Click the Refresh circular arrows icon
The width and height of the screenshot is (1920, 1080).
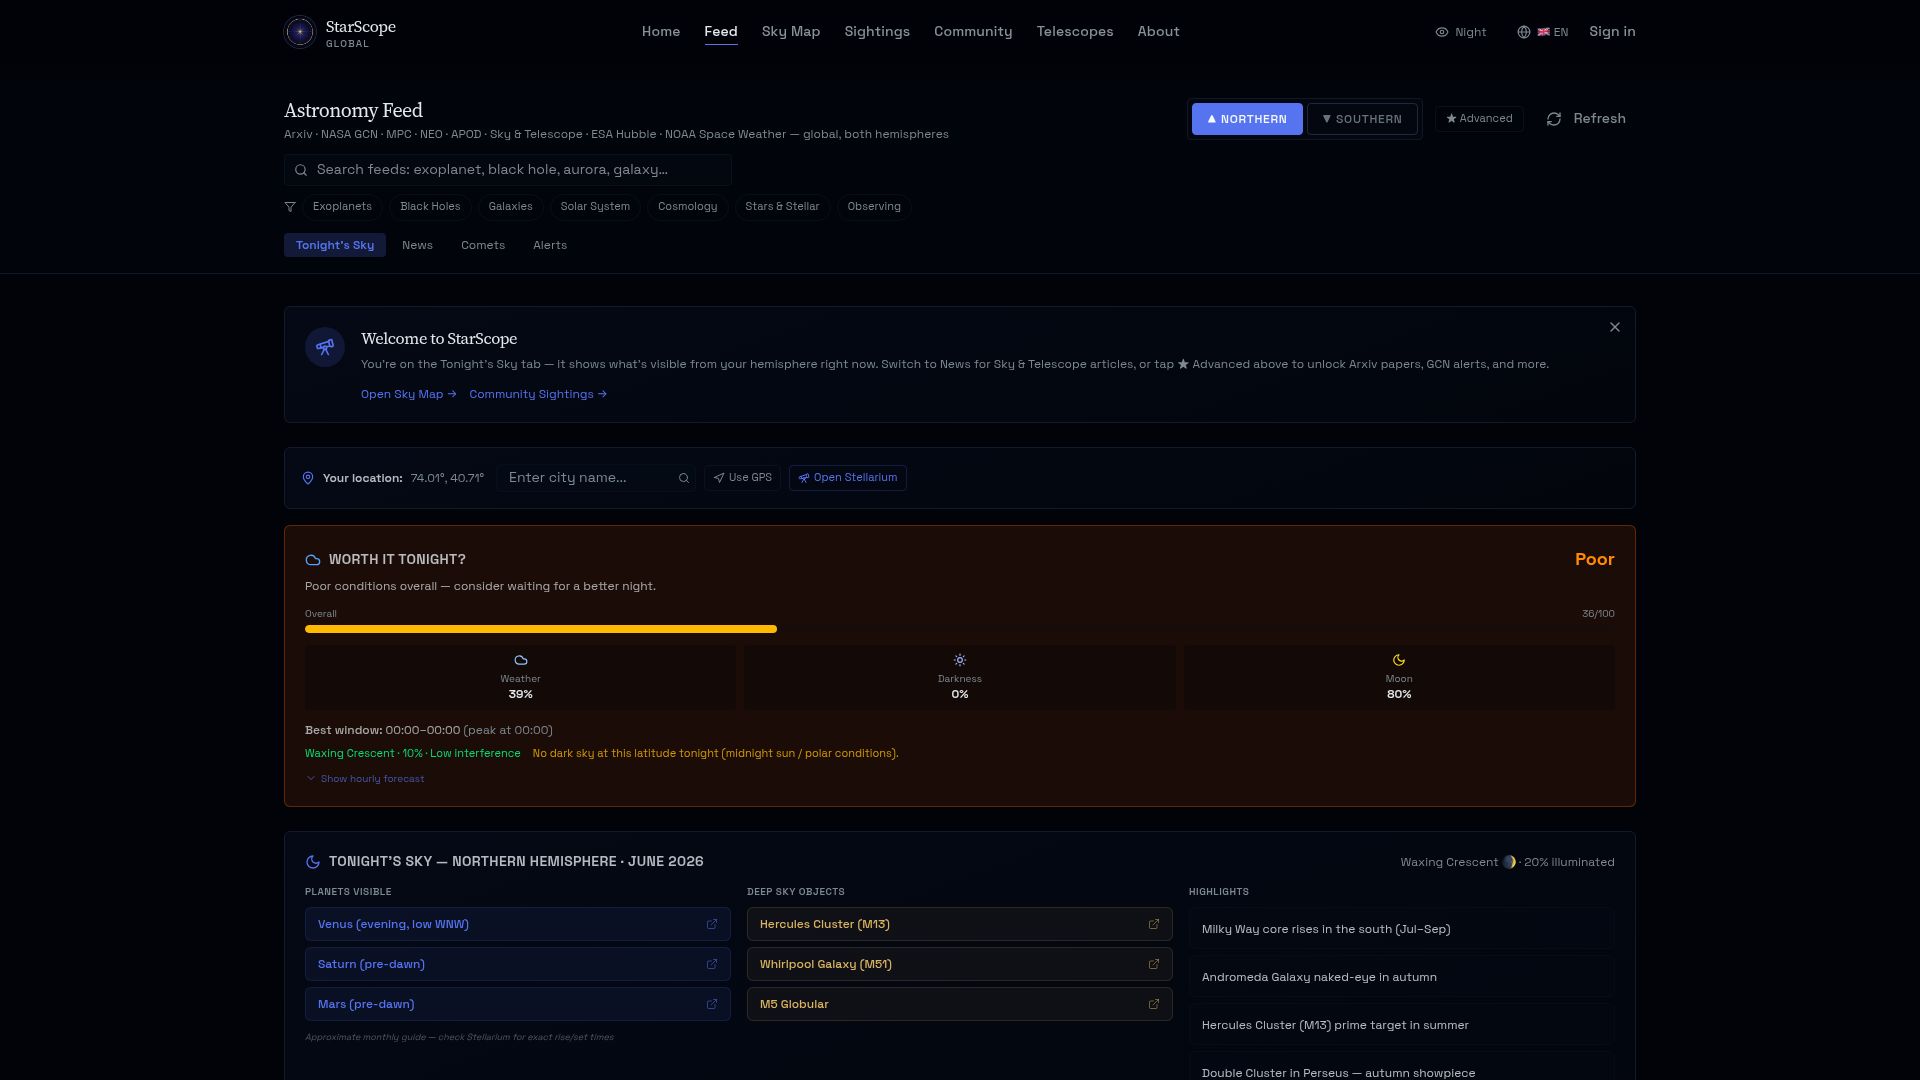(x=1554, y=119)
